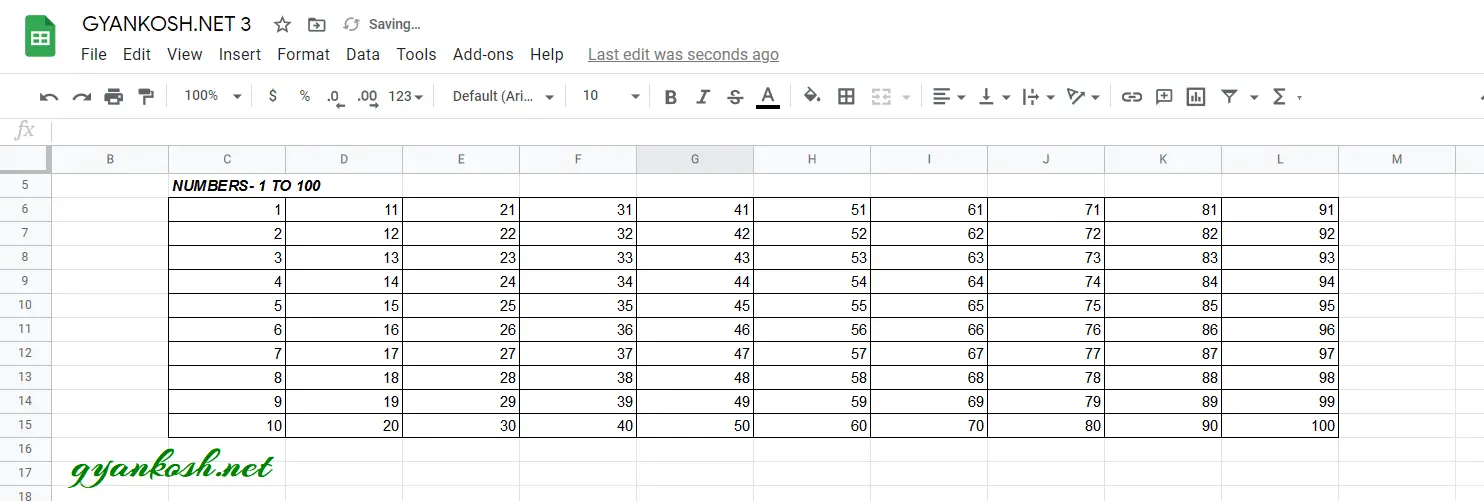Click the Undo arrow icon
1484x501 pixels.
click(x=49, y=97)
